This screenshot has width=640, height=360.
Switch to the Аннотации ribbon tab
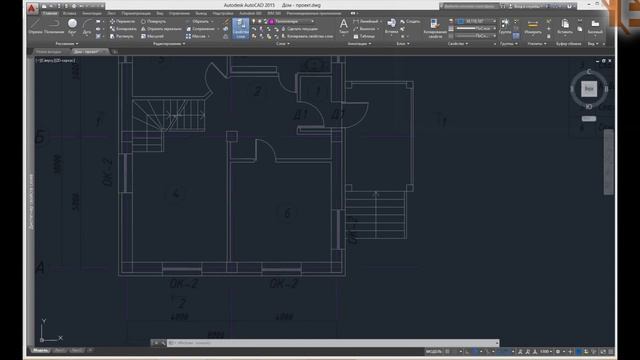coord(91,13)
